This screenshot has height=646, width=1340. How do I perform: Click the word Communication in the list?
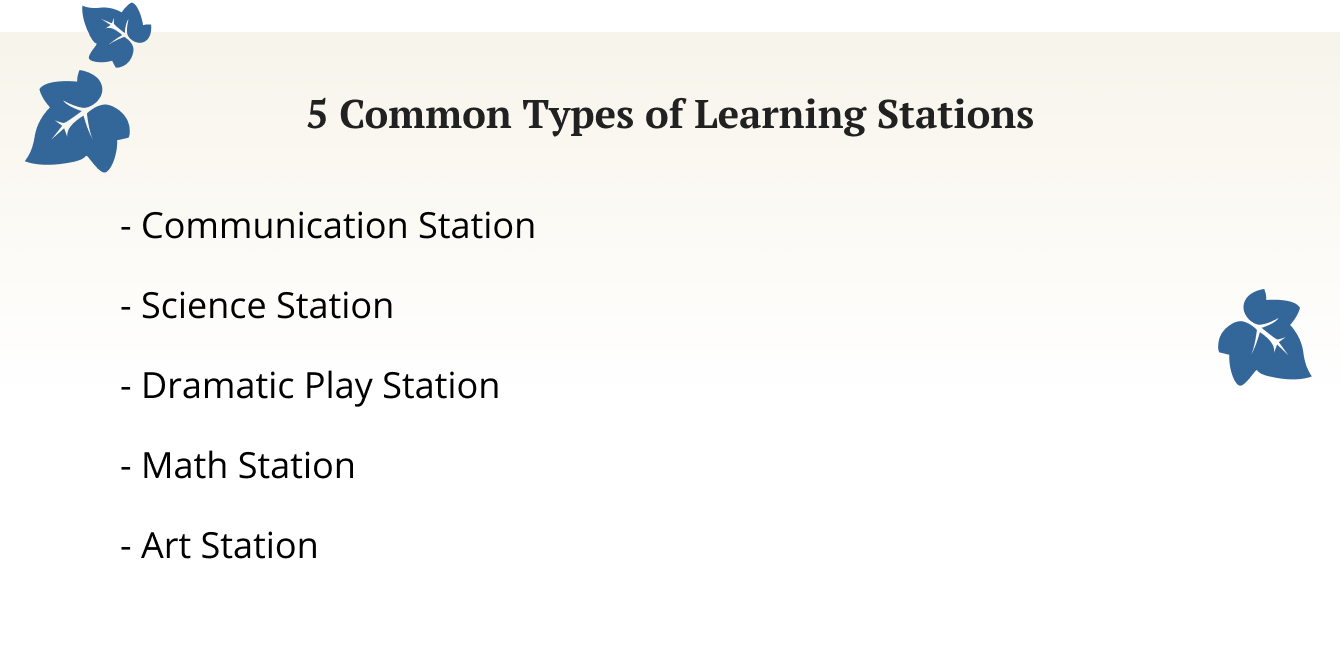[274, 226]
